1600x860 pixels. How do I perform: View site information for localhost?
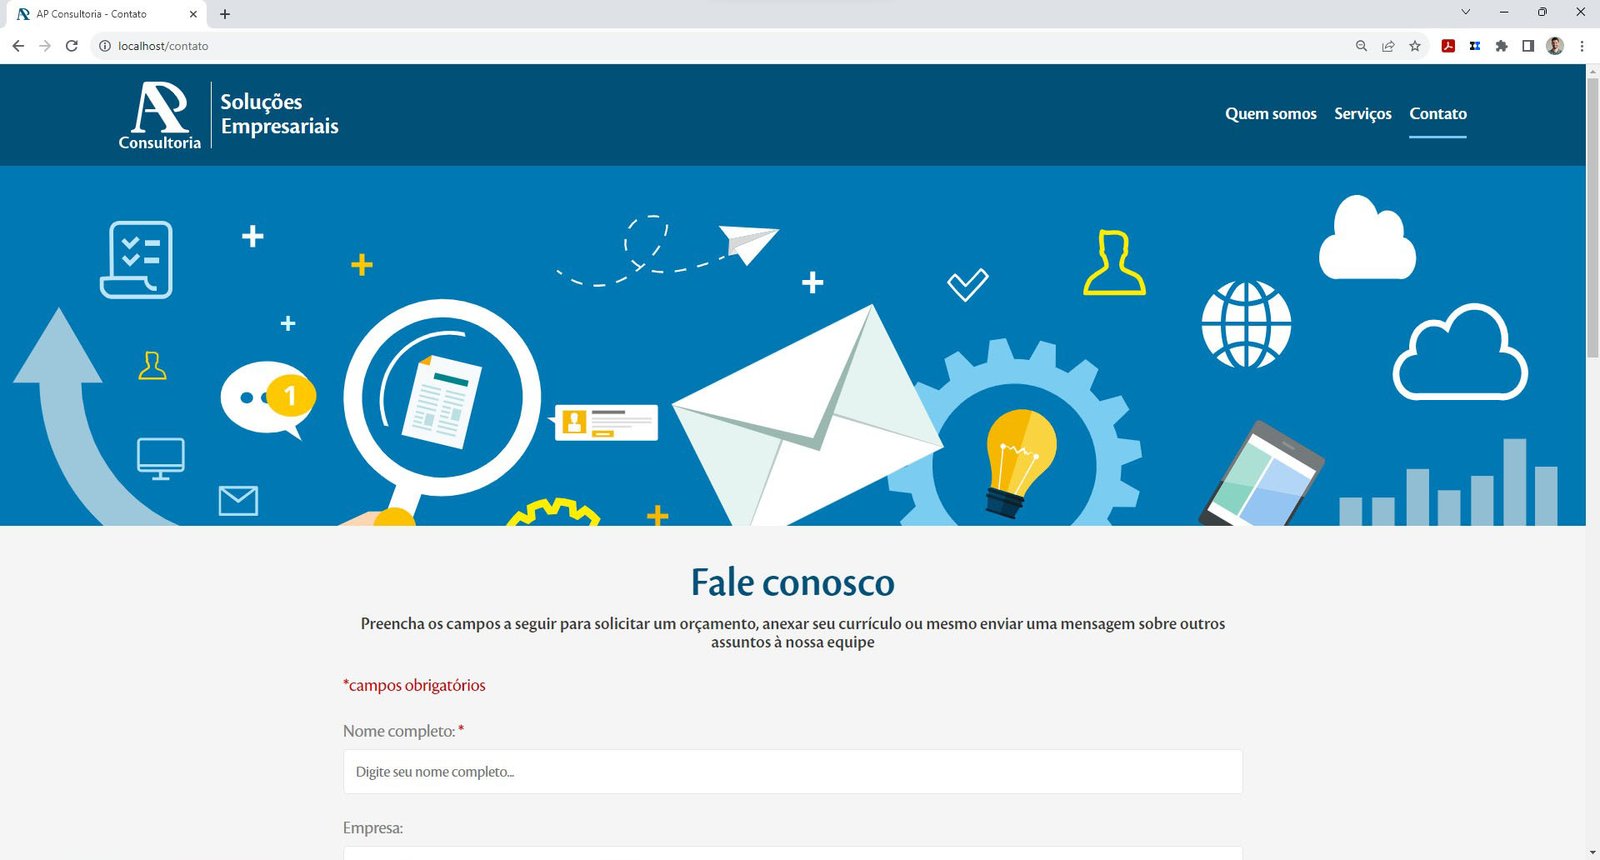pyautogui.click(x=104, y=46)
